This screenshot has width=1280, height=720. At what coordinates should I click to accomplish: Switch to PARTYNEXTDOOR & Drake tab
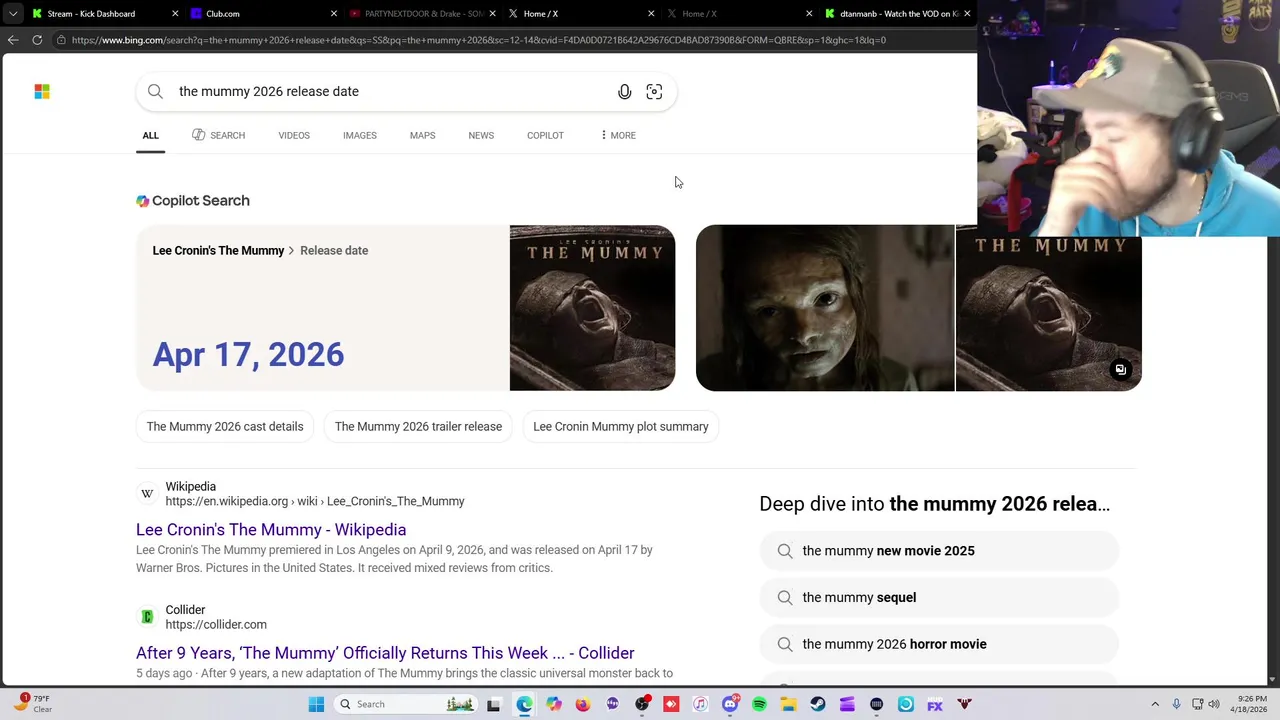click(422, 14)
